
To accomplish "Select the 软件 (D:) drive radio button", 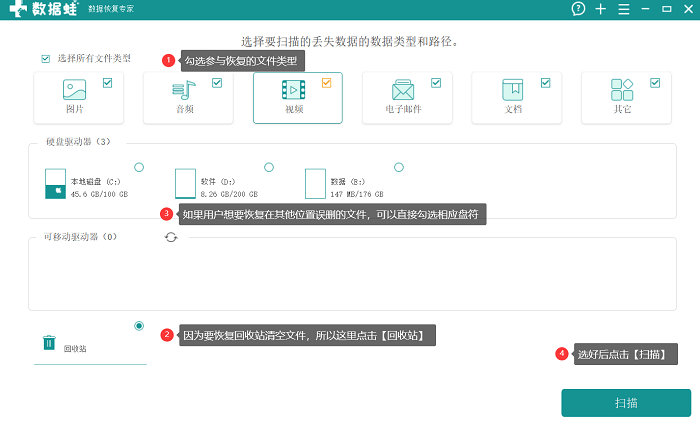I will (x=268, y=167).
